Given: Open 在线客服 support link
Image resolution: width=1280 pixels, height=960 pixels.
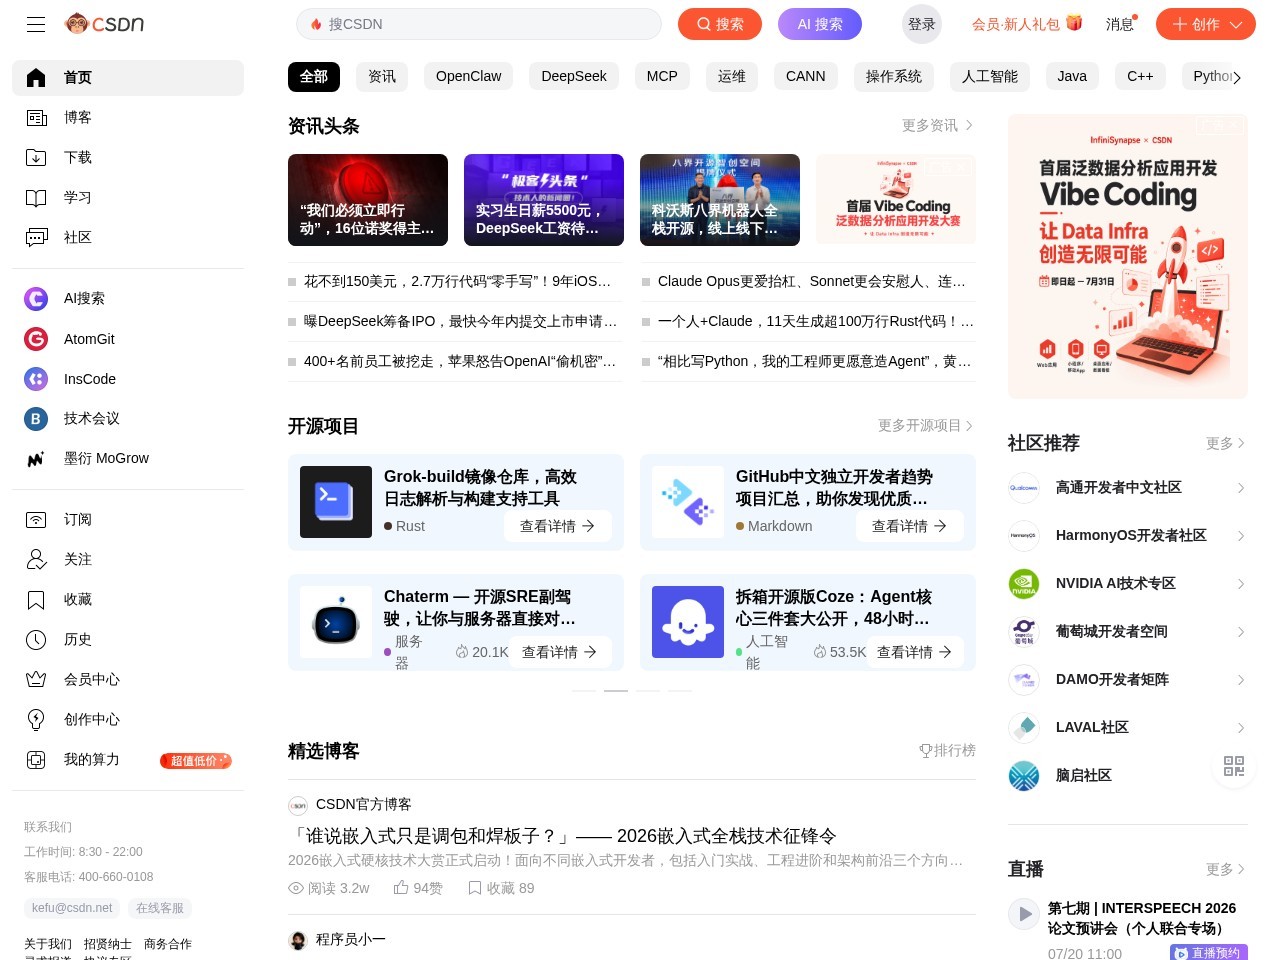Looking at the screenshot, I should click(160, 908).
